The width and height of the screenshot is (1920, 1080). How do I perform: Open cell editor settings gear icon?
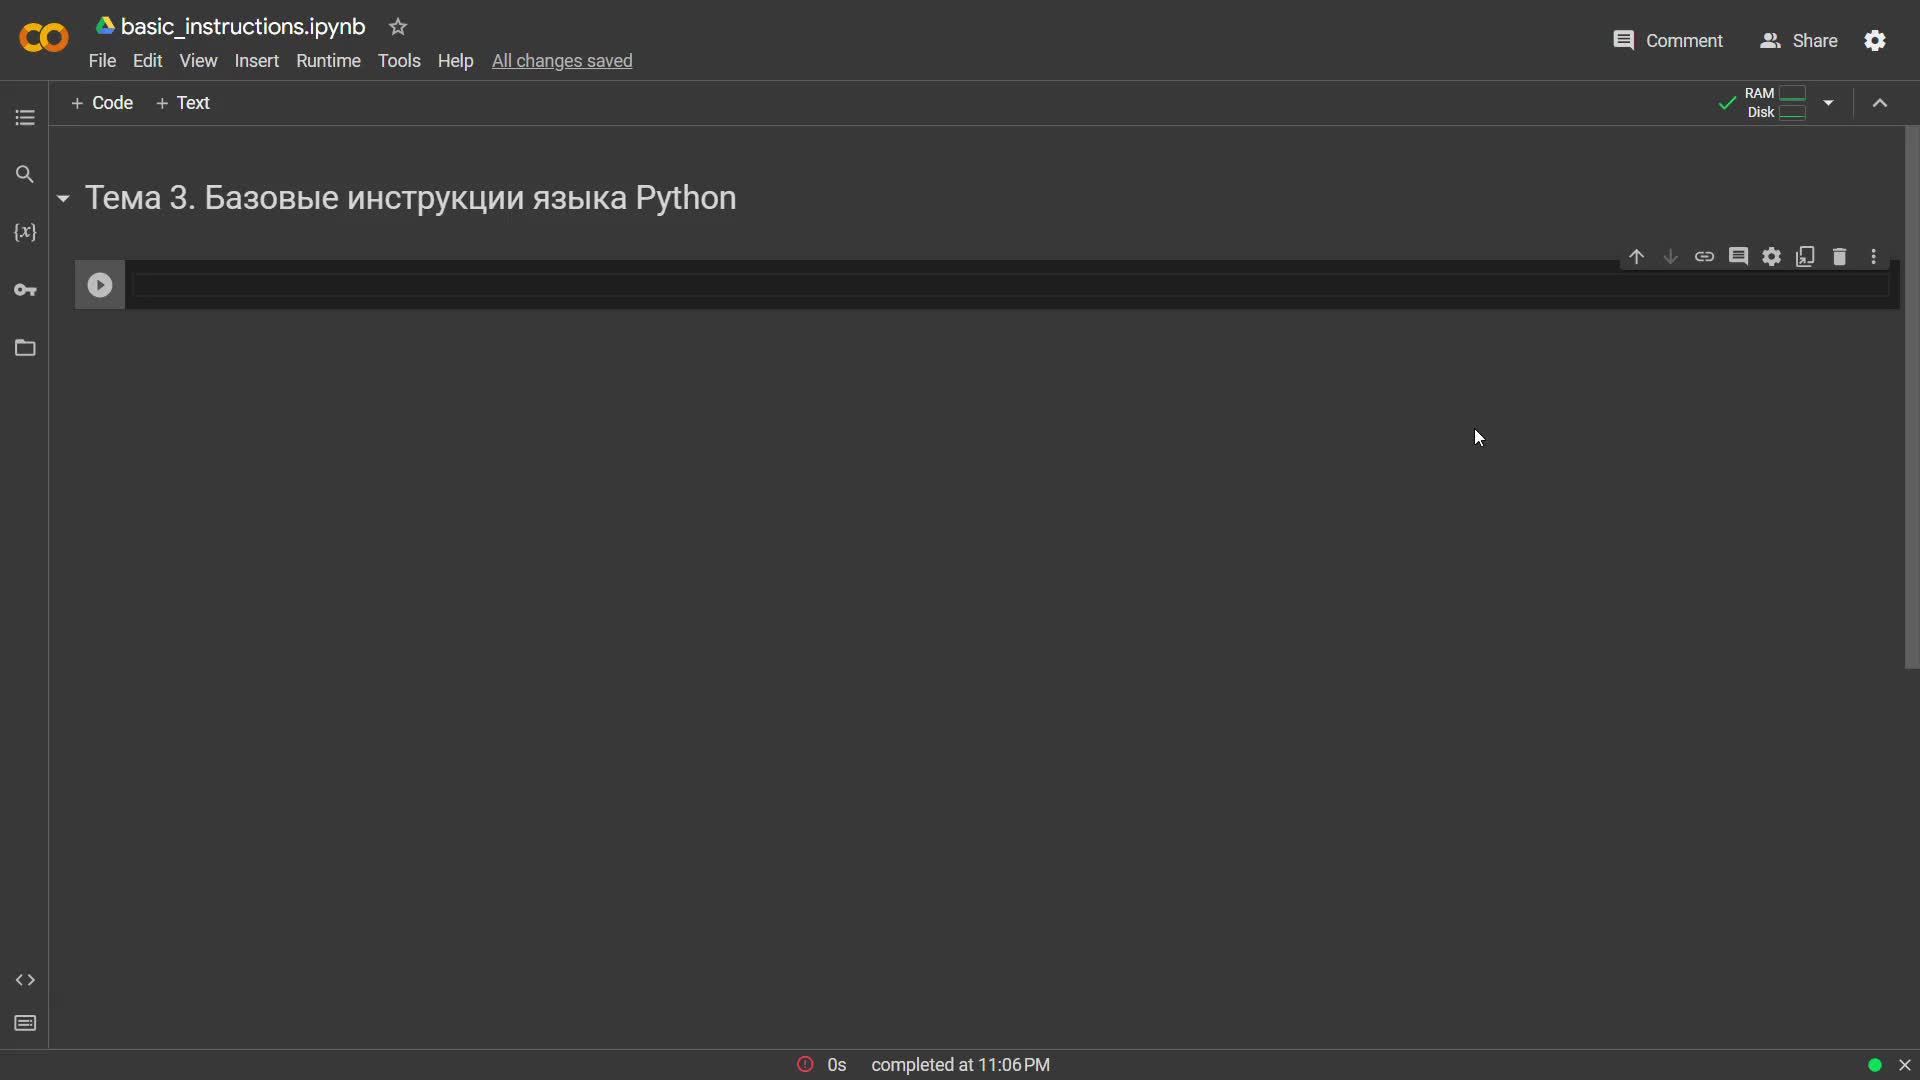[x=1772, y=257]
